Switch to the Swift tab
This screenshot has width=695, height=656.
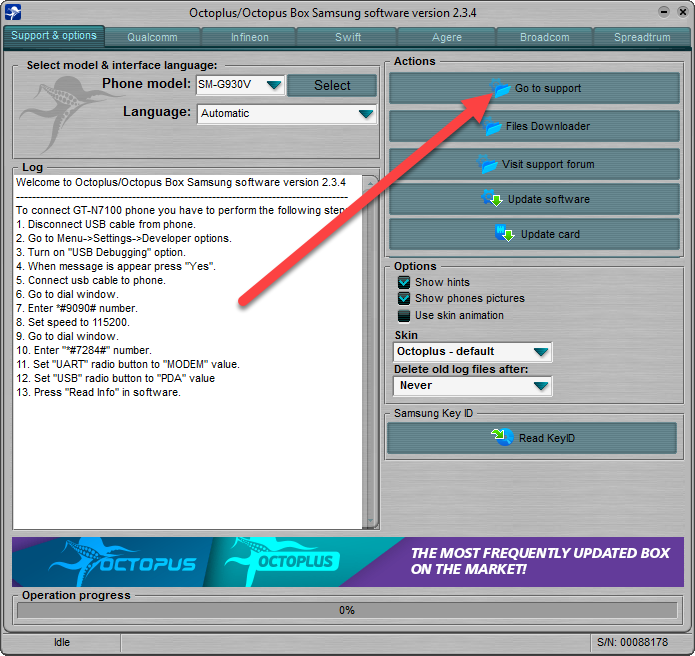[x=348, y=37]
